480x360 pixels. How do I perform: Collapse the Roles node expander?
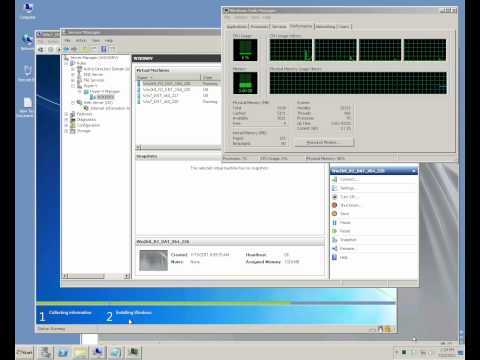(66, 63)
